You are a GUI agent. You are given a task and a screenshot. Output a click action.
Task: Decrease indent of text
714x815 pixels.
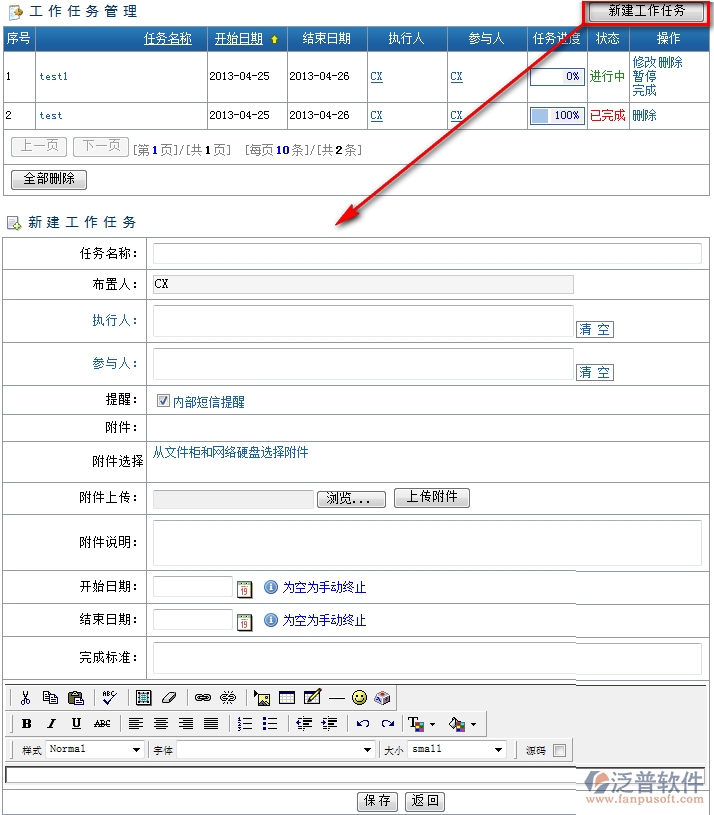(x=304, y=724)
